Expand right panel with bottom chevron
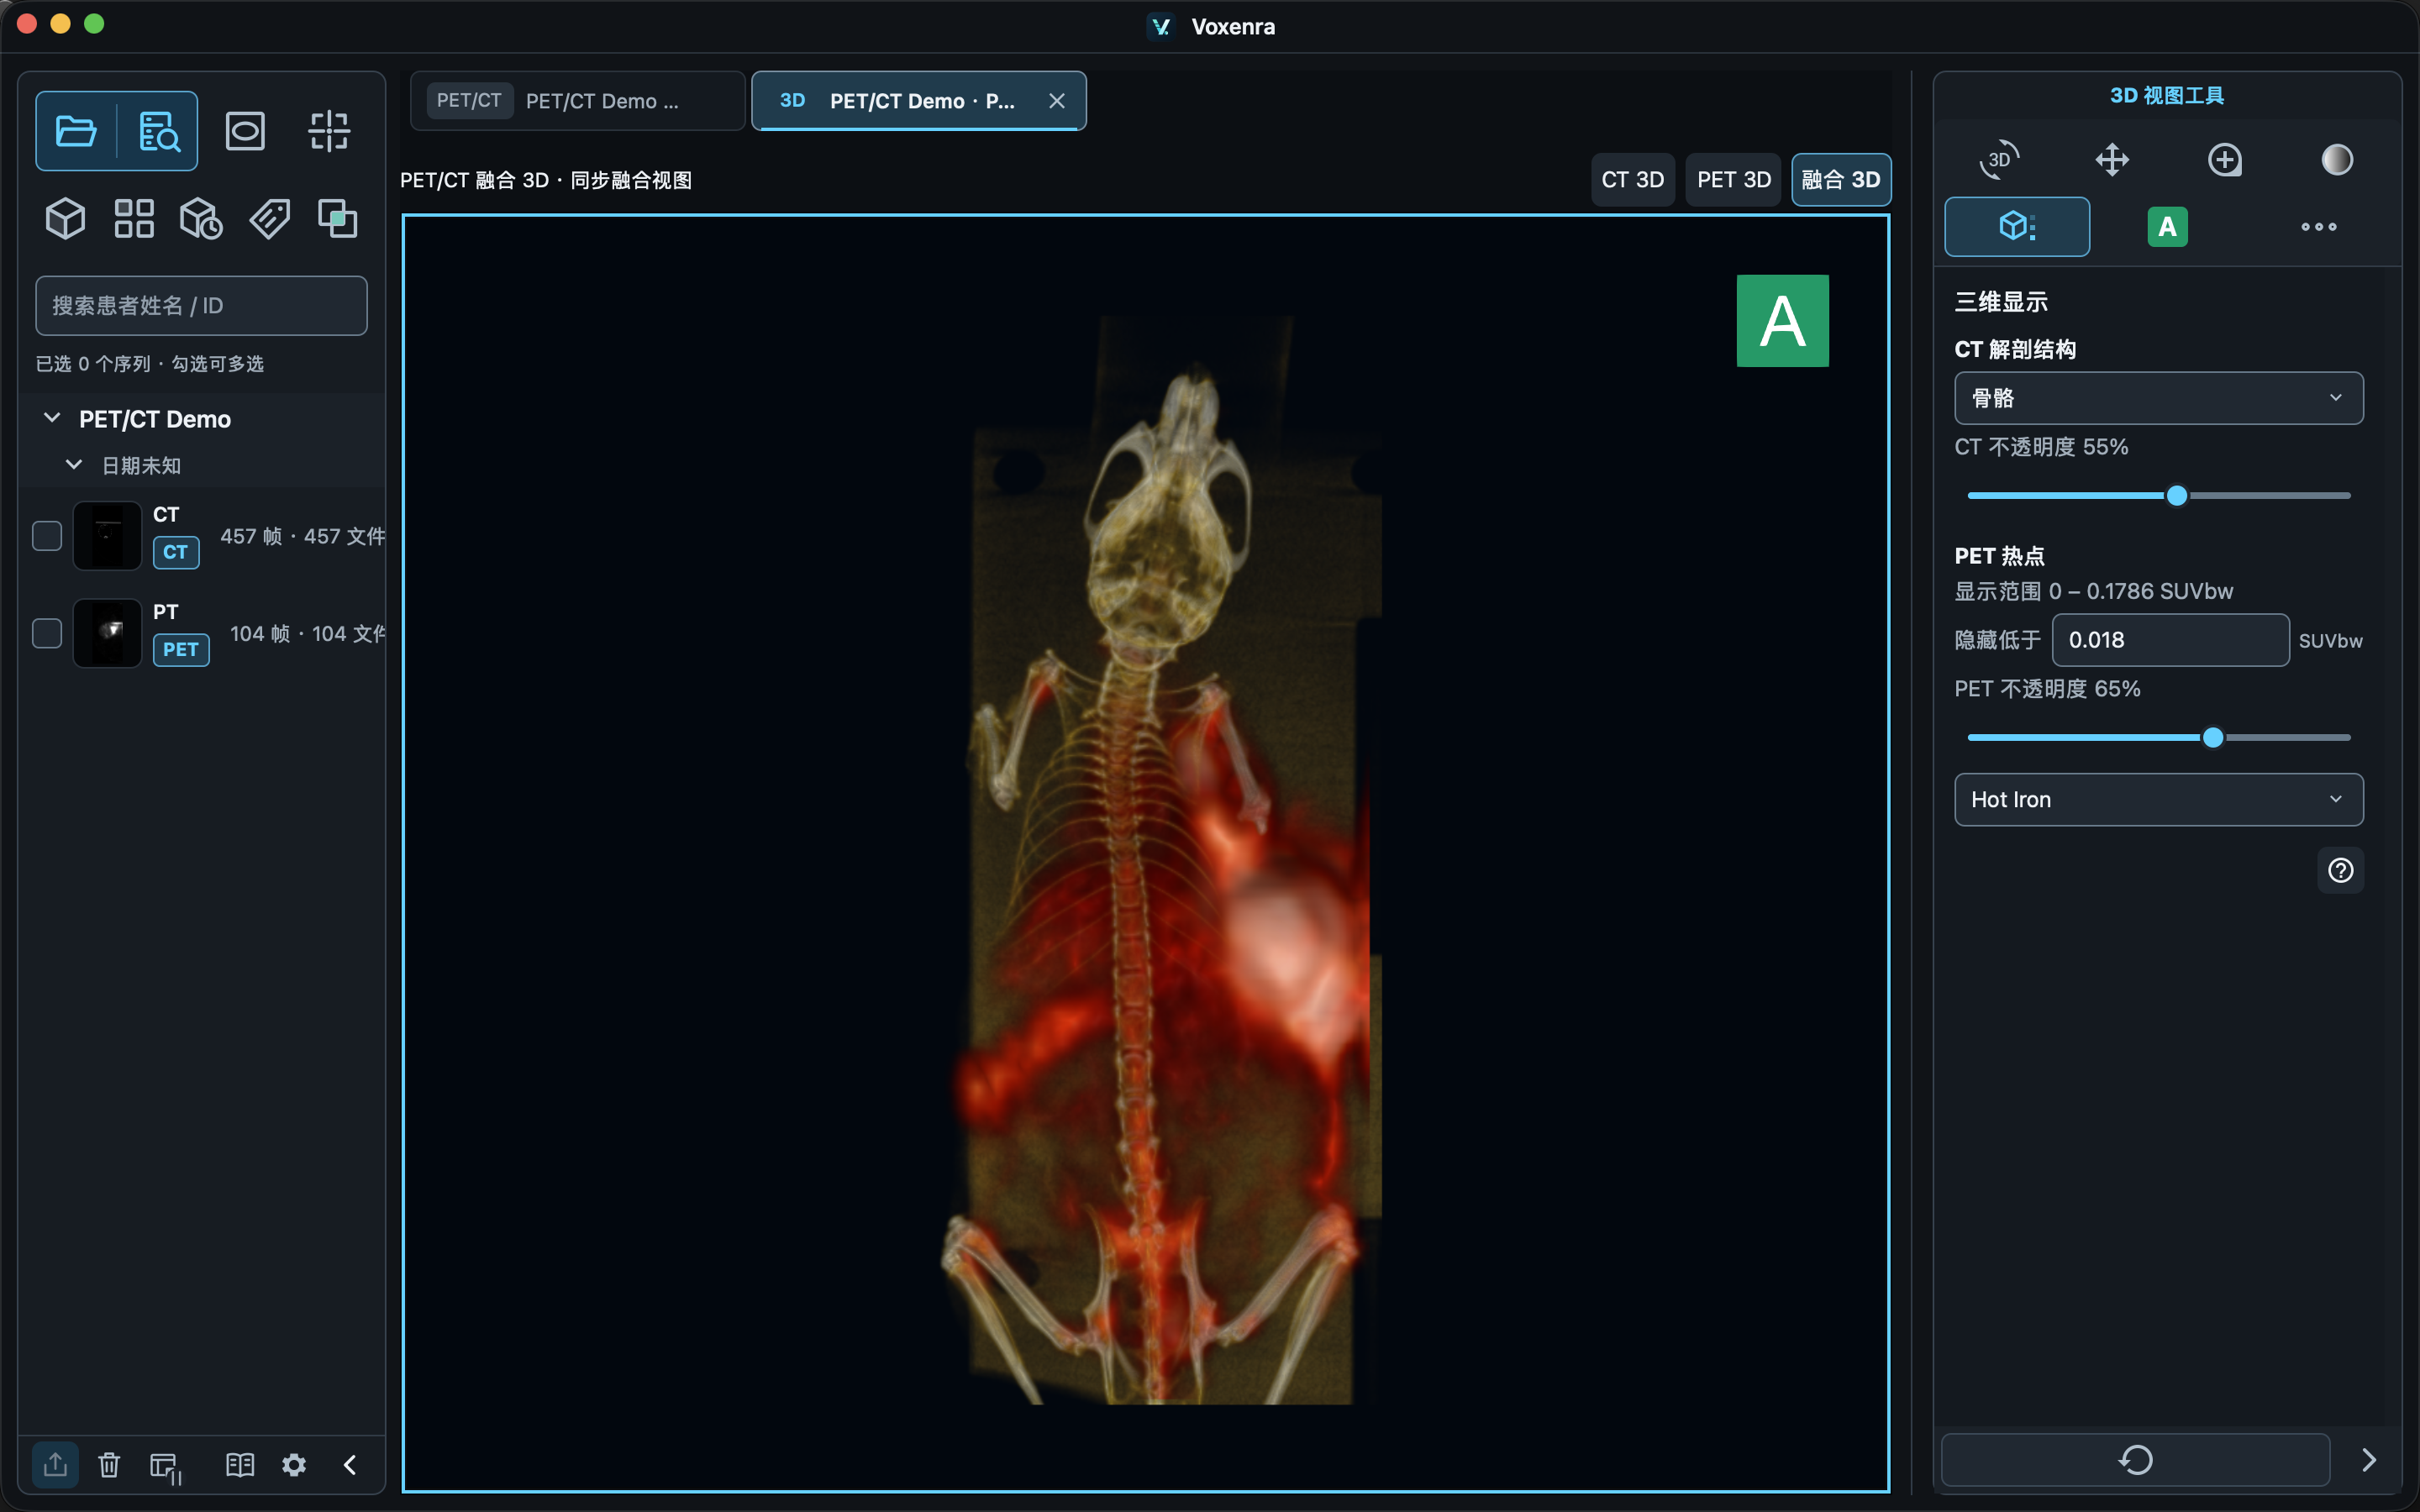 point(2368,1459)
